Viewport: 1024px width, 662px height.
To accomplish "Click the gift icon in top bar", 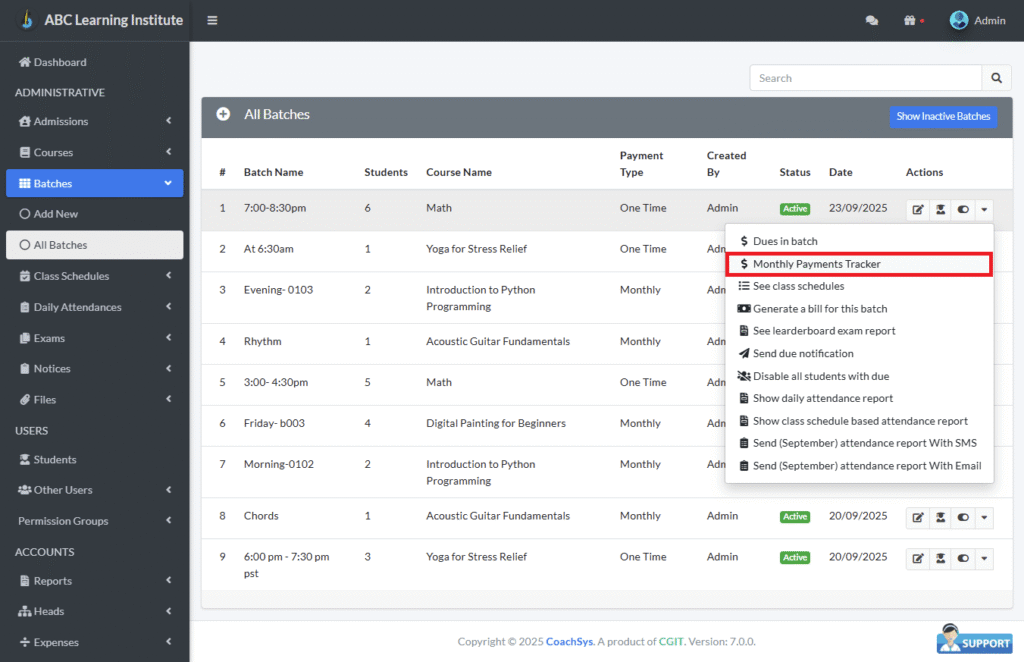I will click(909, 20).
